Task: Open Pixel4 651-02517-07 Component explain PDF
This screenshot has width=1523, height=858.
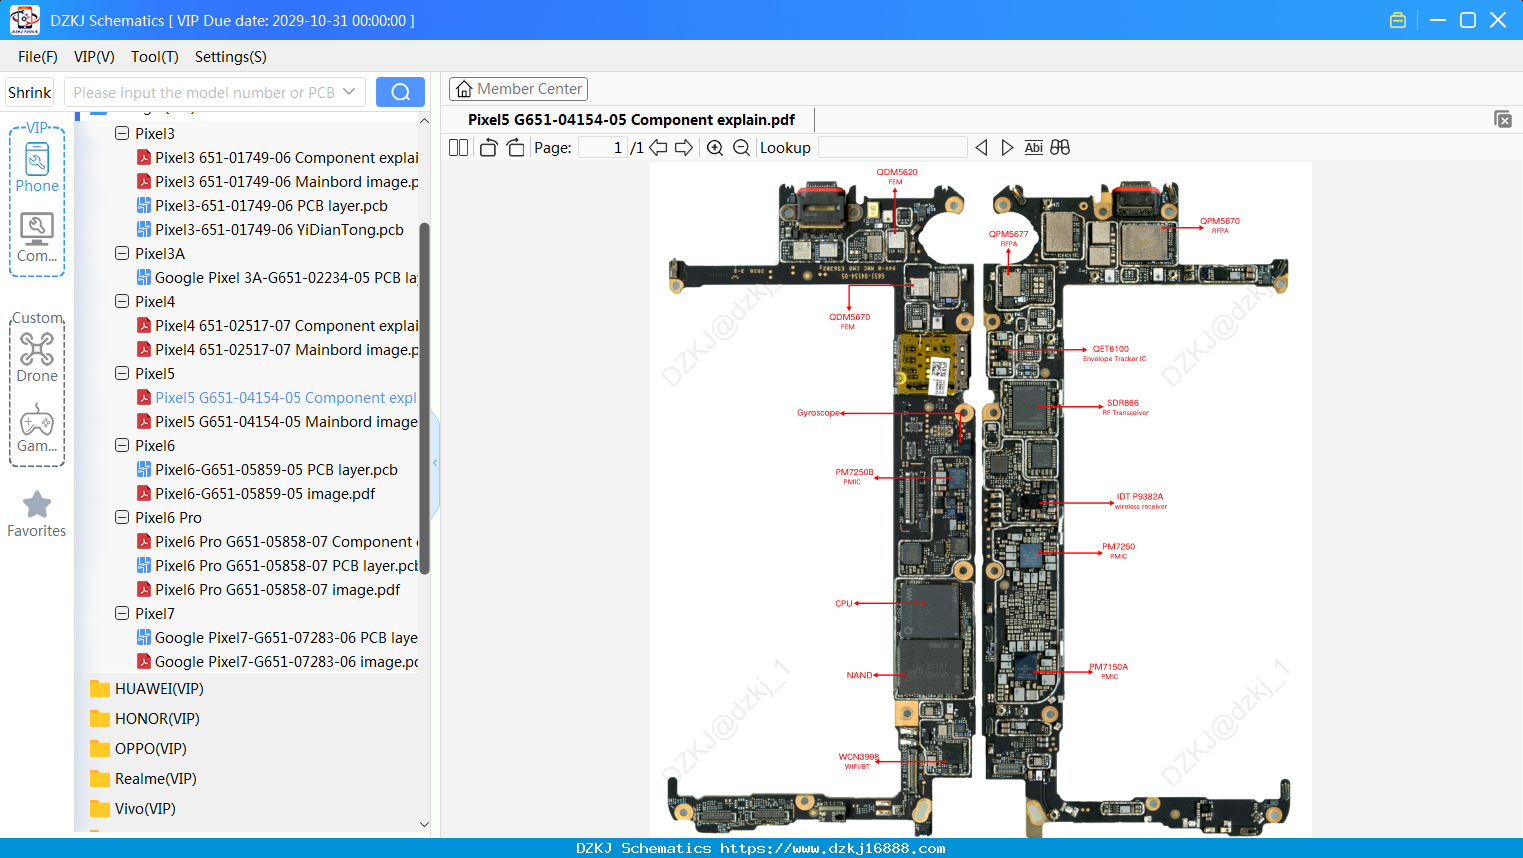Action: tap(277, 326)
